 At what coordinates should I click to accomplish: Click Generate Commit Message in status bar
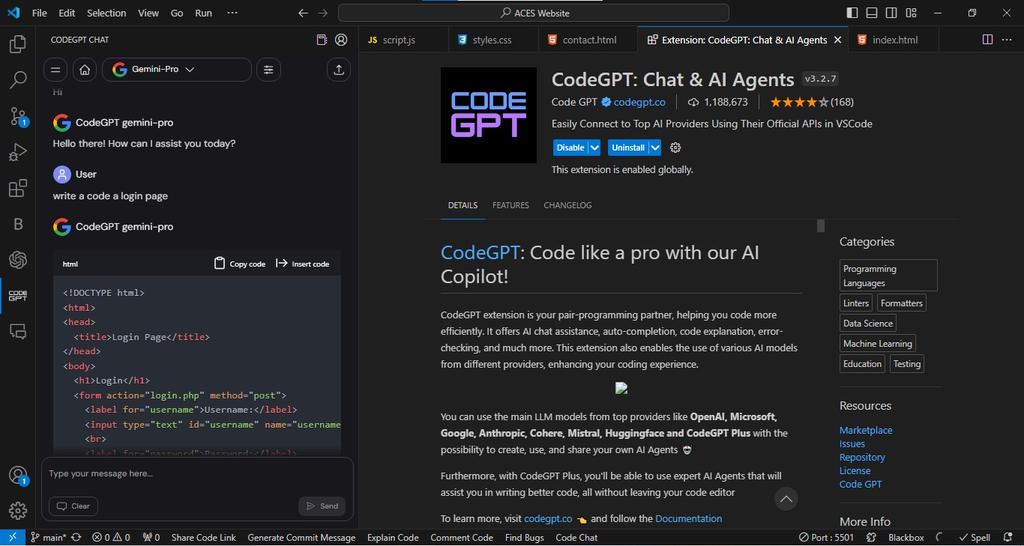tap(301, 538)
